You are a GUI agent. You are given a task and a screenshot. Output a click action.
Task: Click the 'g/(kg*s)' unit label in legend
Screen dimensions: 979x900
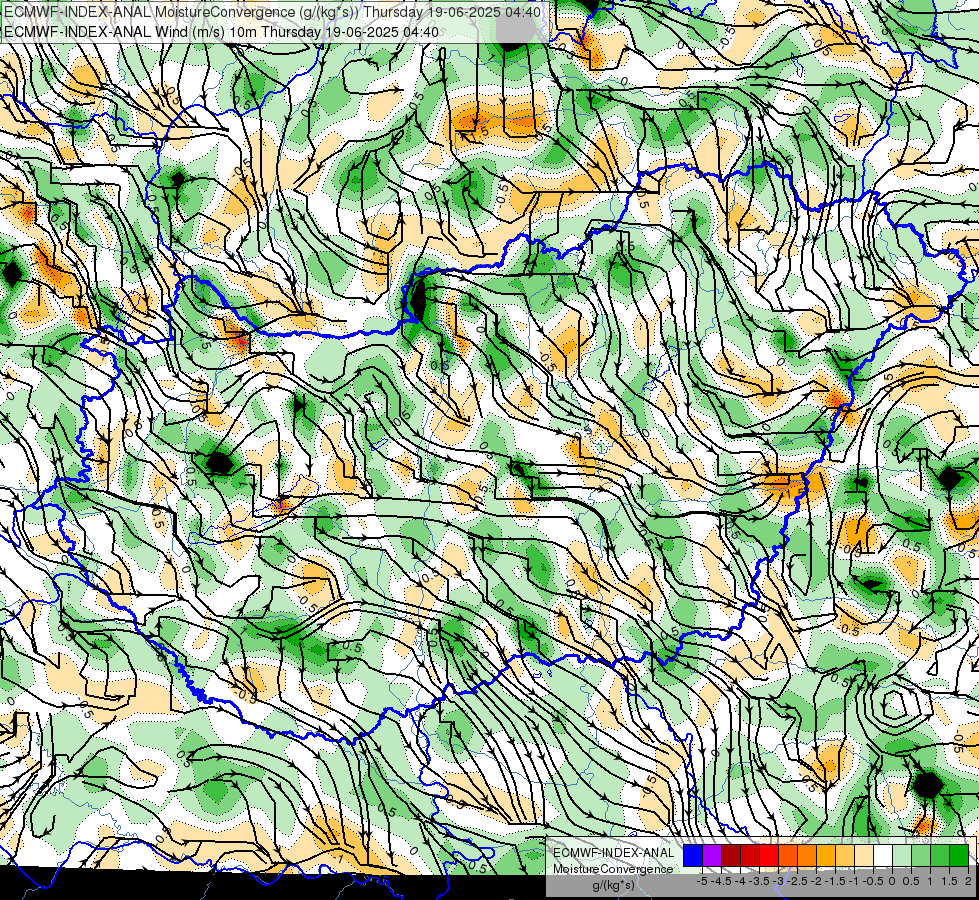(614, 885)
